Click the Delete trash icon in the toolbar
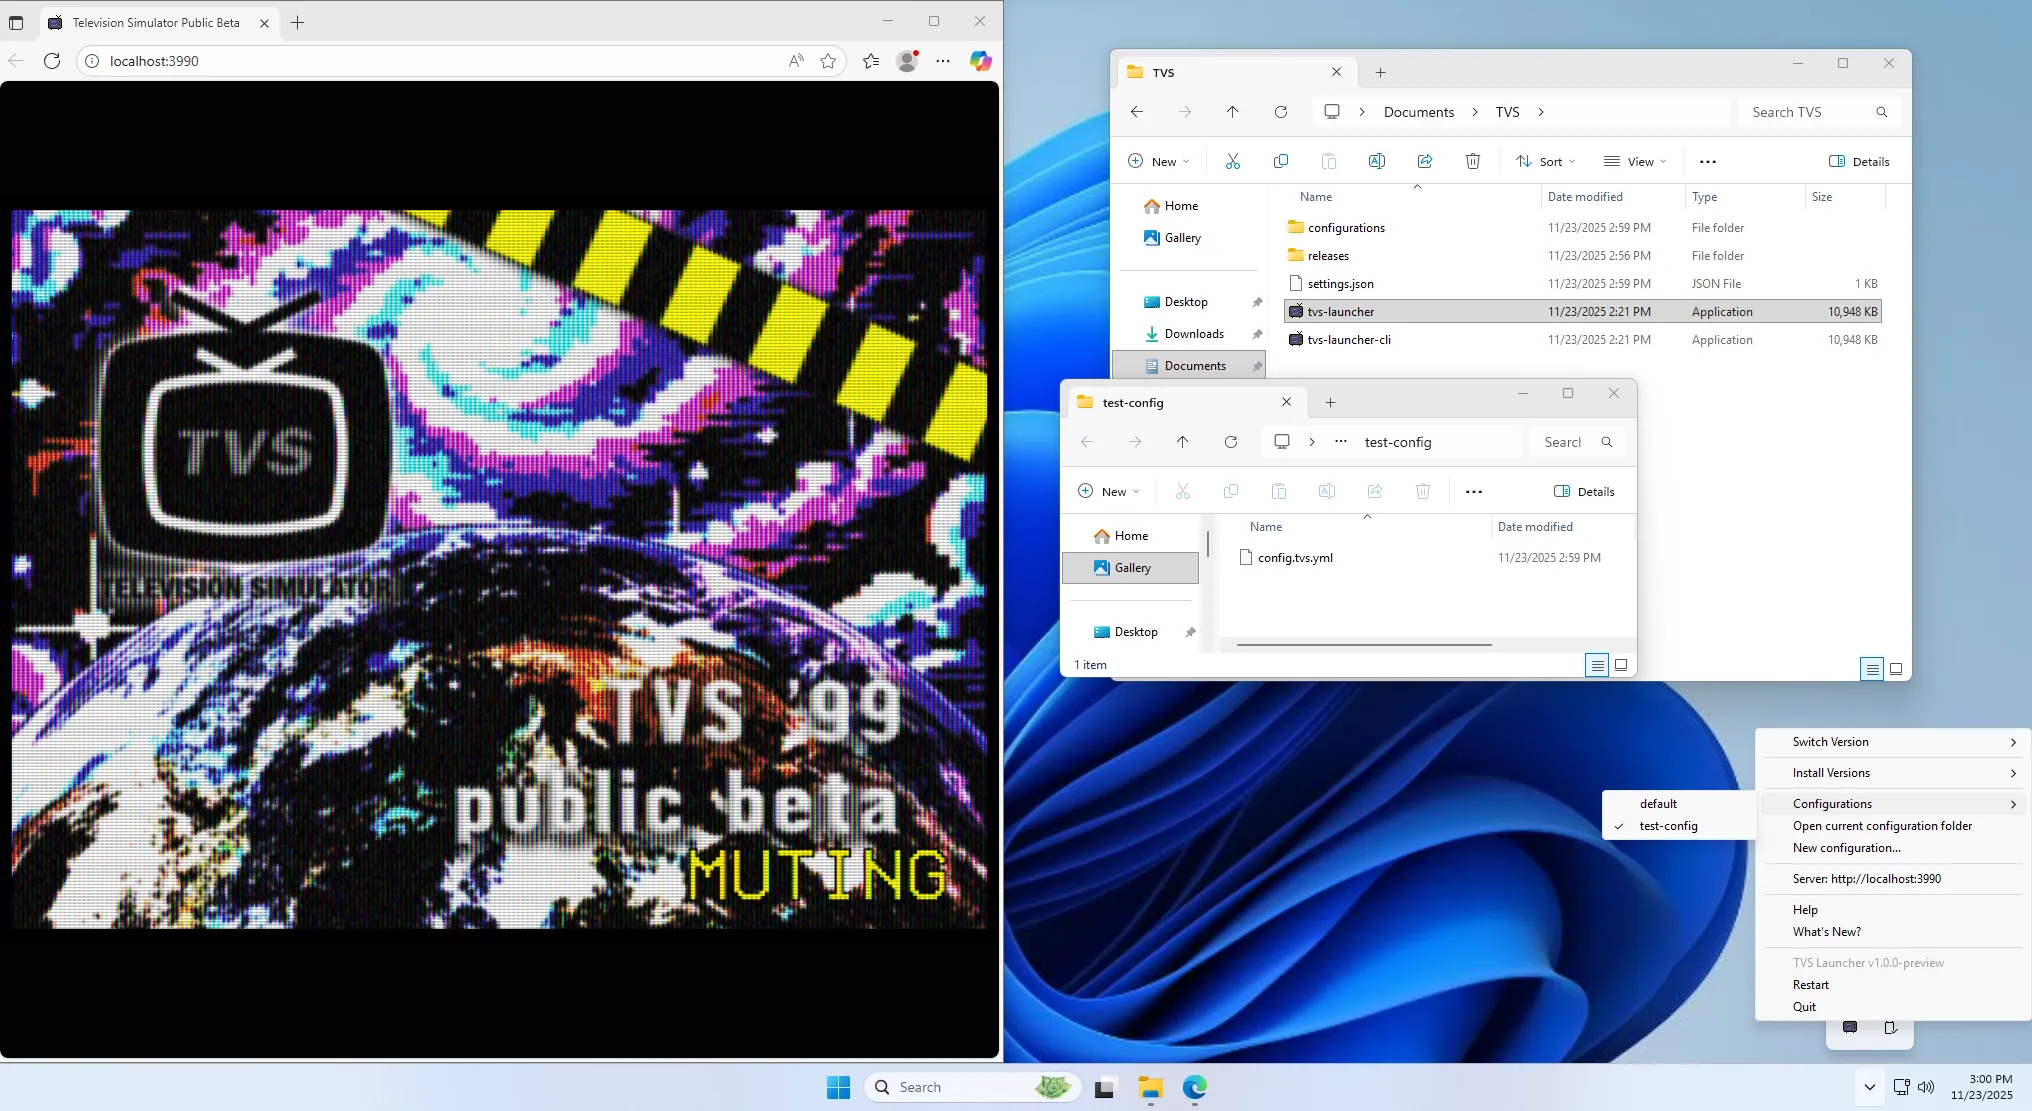 pyautogui.click(x=1472, y=160)
